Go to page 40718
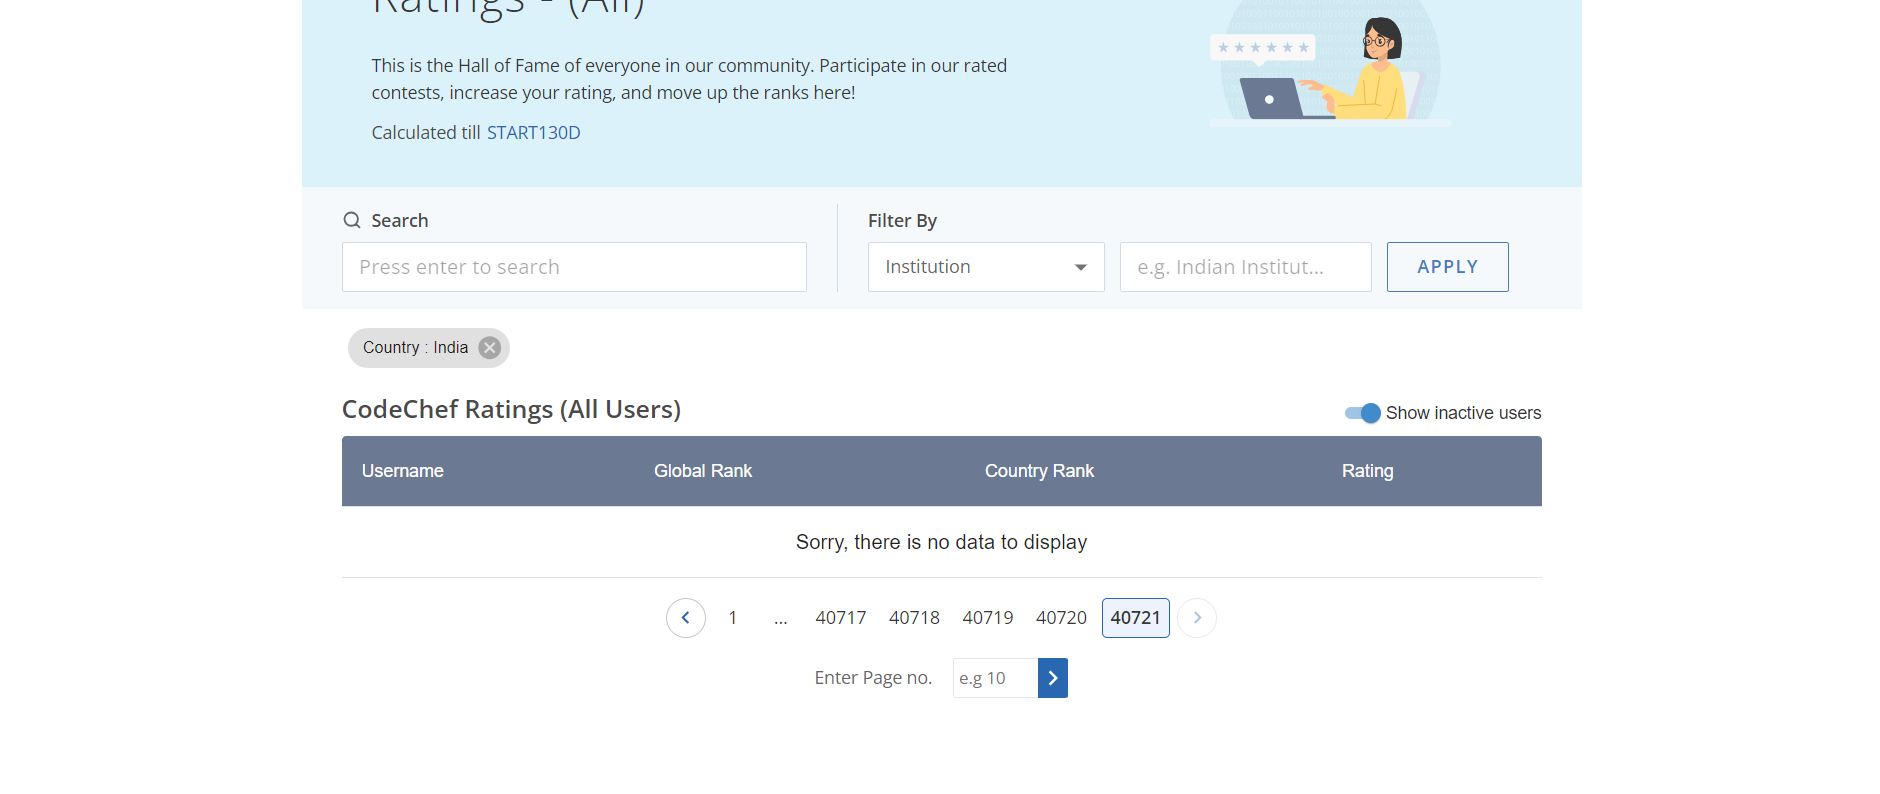The width and height of the screenshot is (1880, 794). tap(914, 618)
